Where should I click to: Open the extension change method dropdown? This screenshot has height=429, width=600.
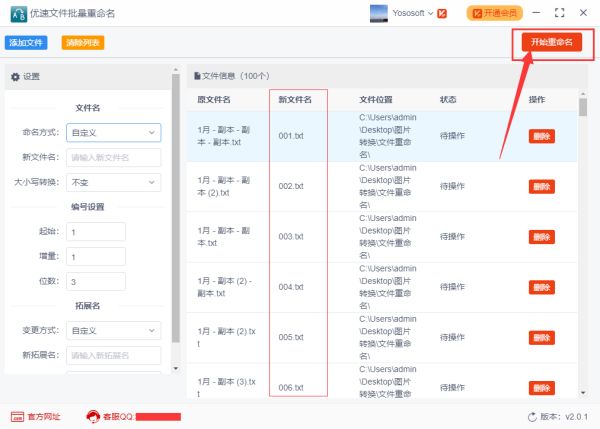click(x=113, y=330)
